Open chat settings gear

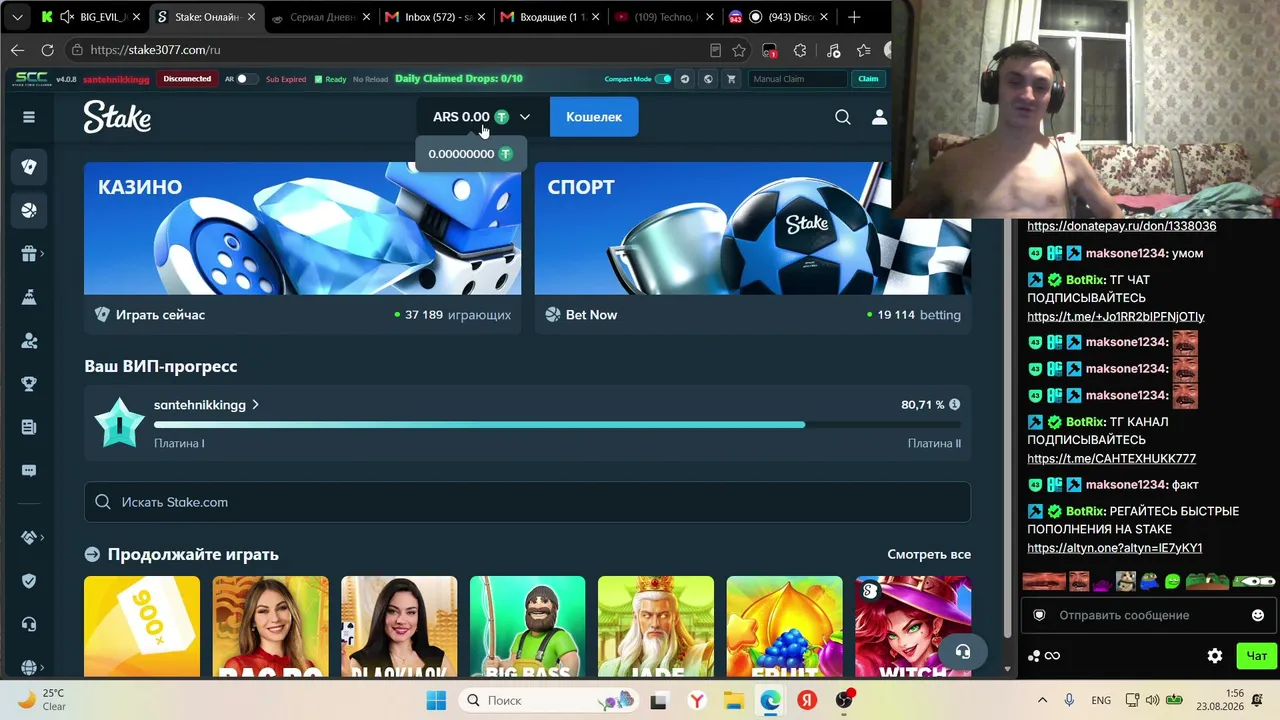[1215, 656]
